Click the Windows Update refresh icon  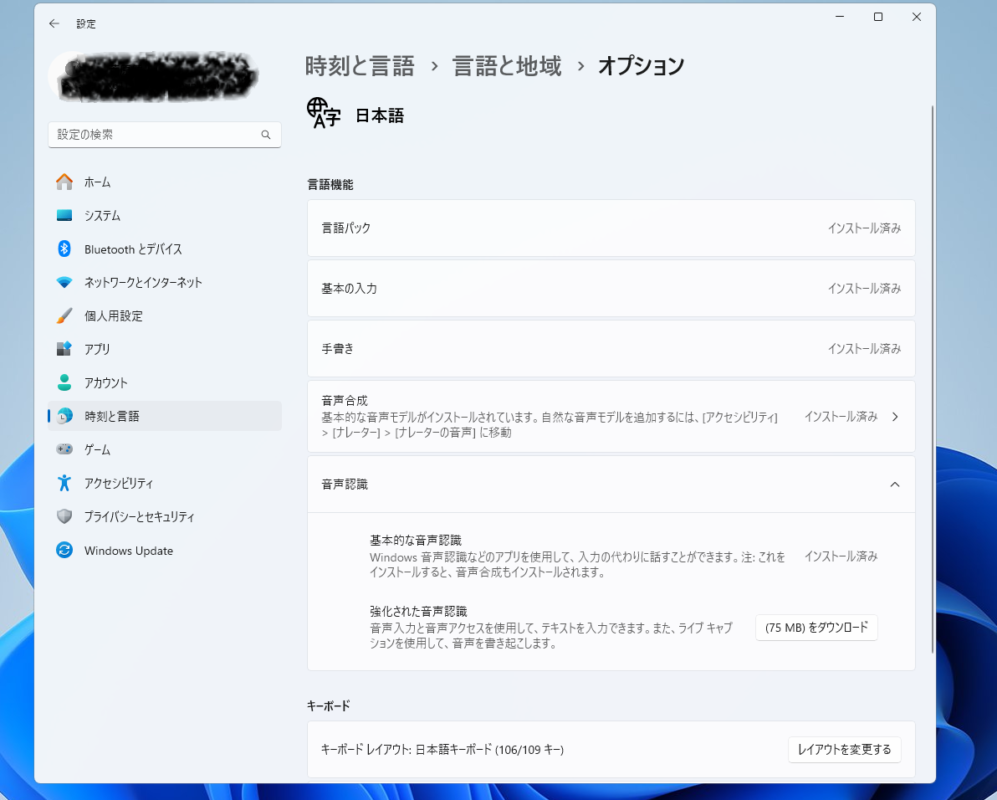click(x=64, y=550)
